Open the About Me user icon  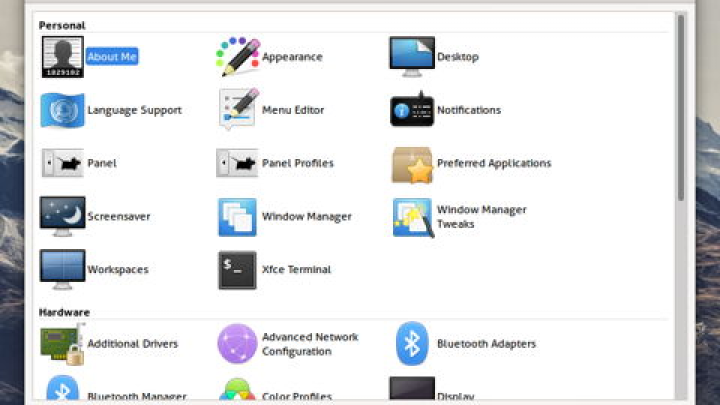click(x=62, y=57)
